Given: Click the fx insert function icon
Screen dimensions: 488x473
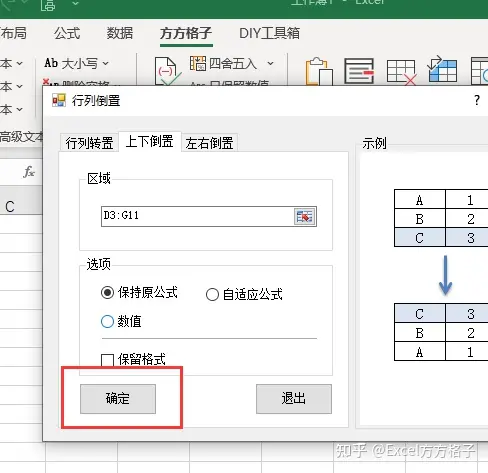Looking at the screenshot, I should coord(29,172).
